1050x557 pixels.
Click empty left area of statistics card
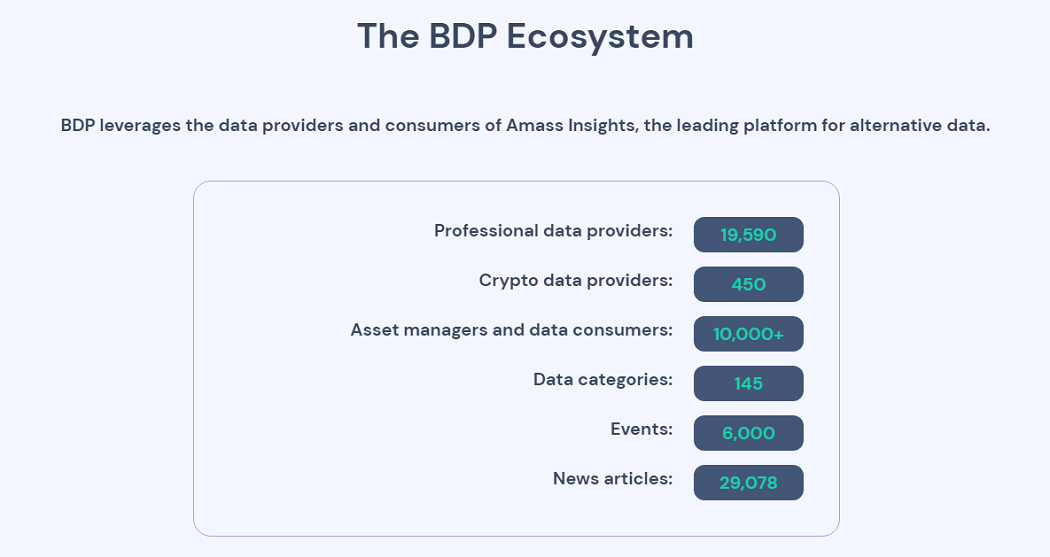click(268, 358)
